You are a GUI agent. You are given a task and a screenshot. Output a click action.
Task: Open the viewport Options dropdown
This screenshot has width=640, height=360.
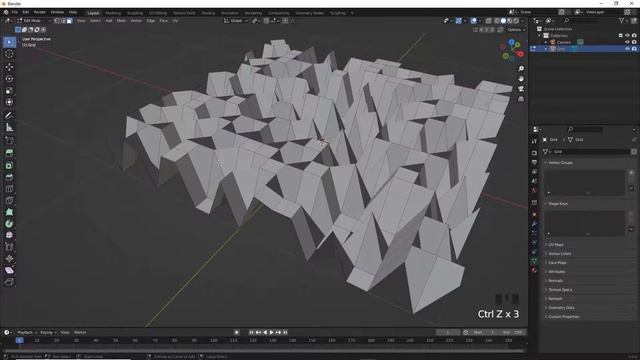(515, 29)
